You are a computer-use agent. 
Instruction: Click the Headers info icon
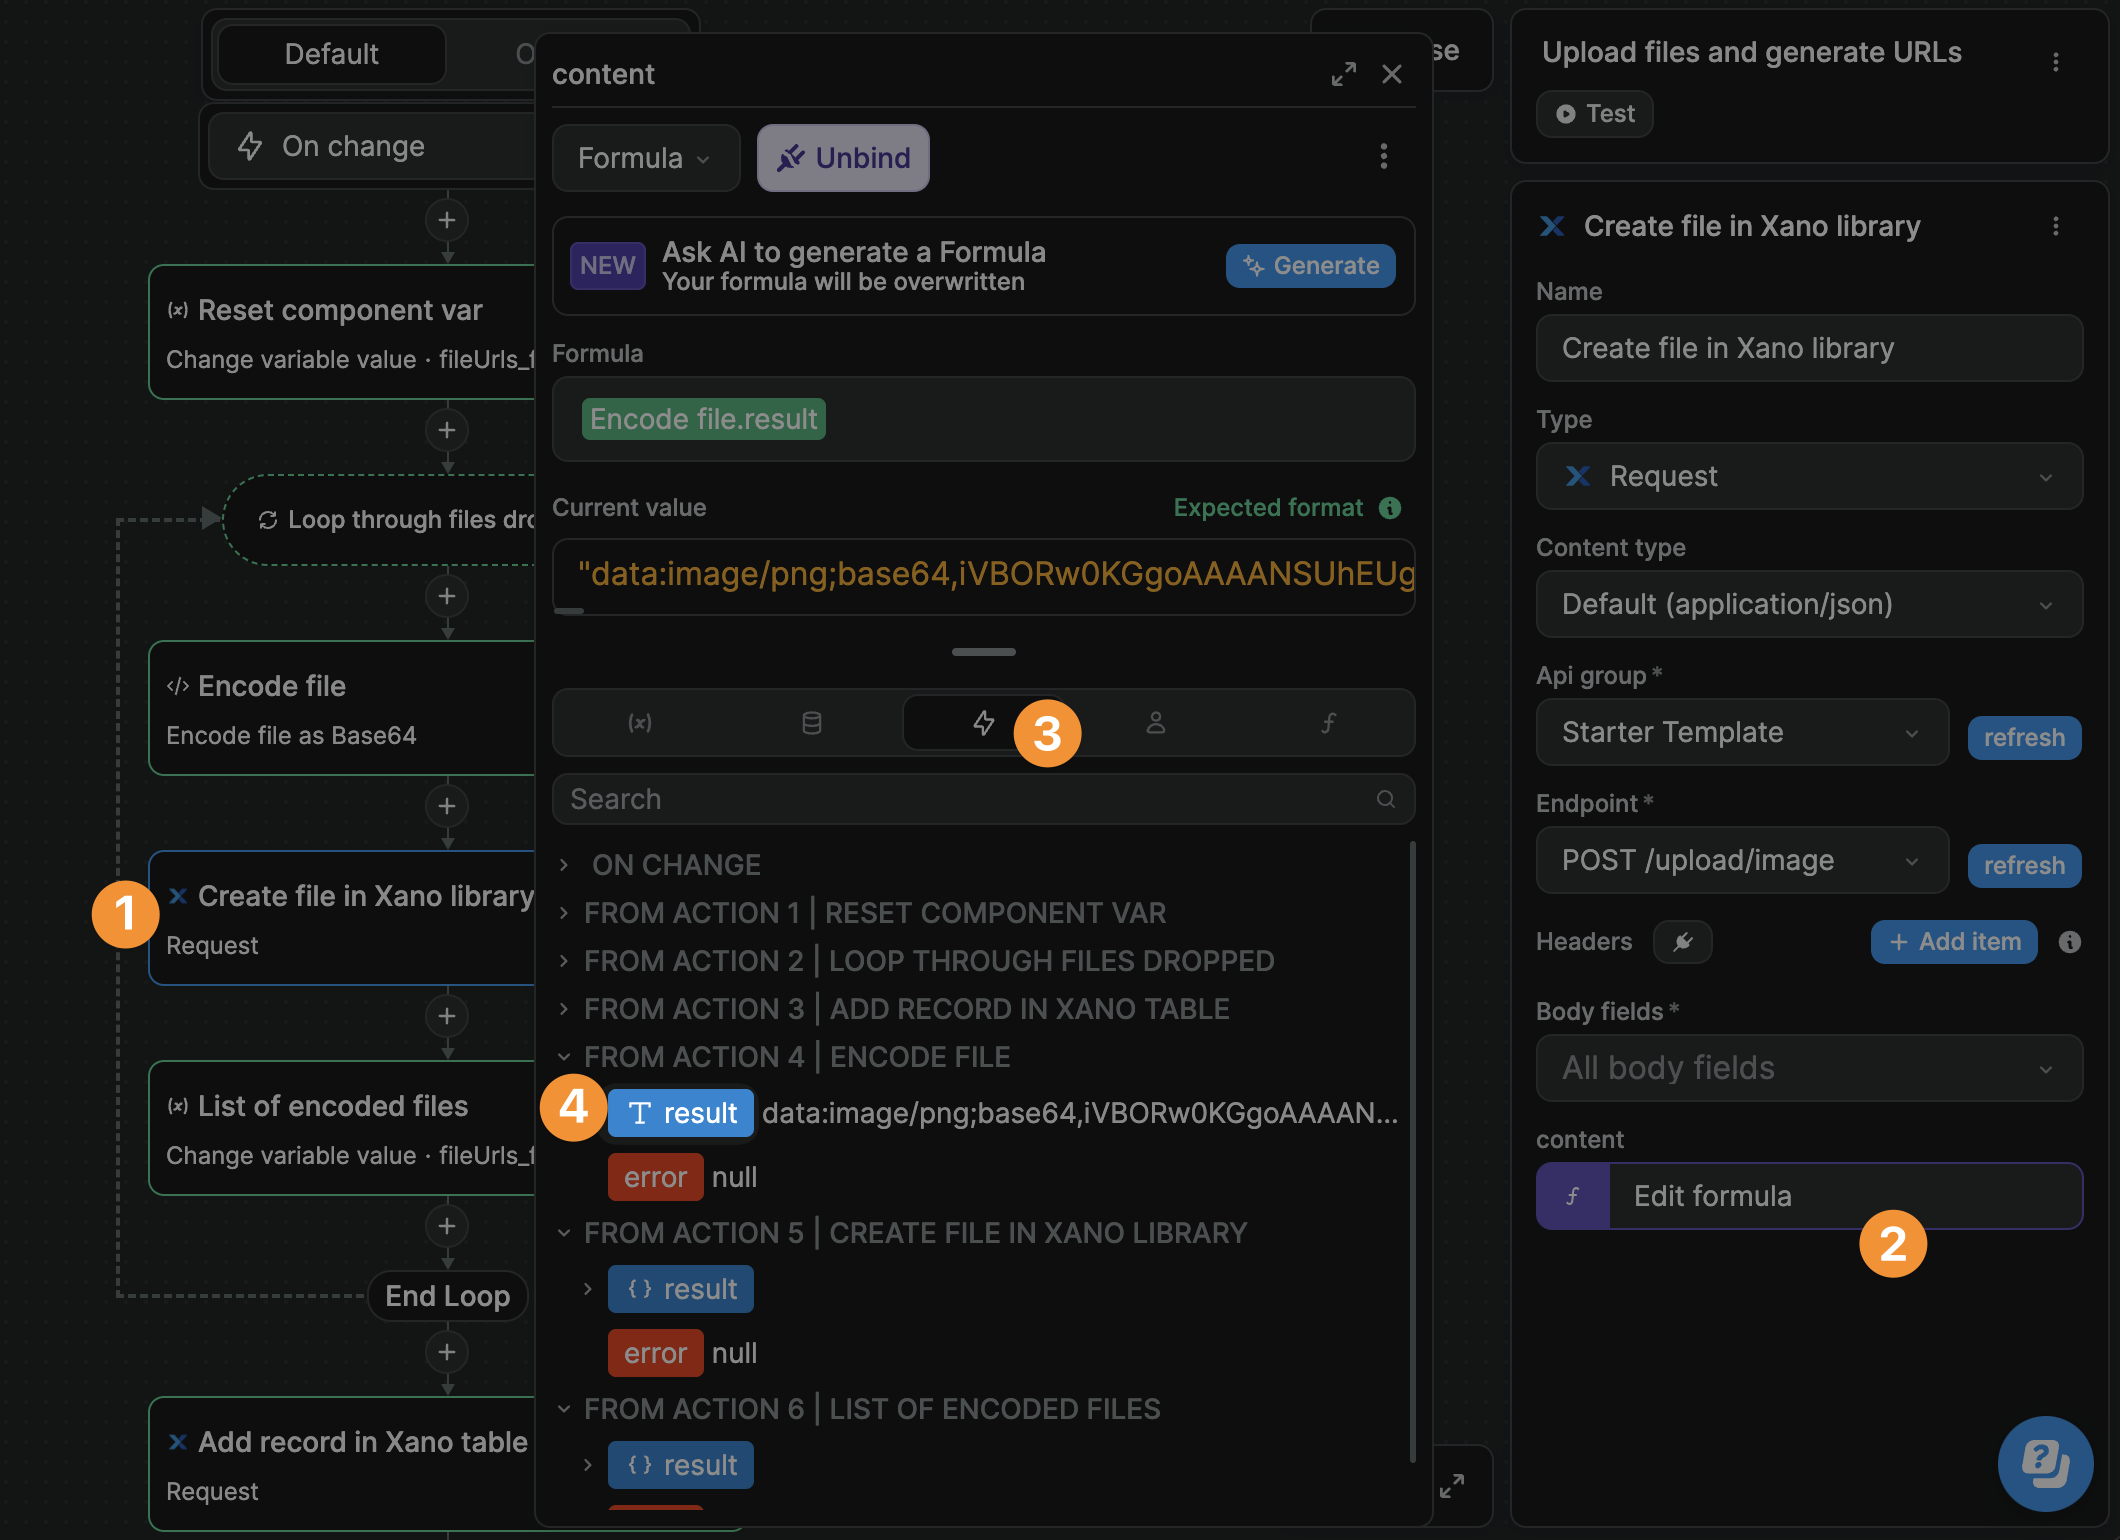pos(2070,942)
